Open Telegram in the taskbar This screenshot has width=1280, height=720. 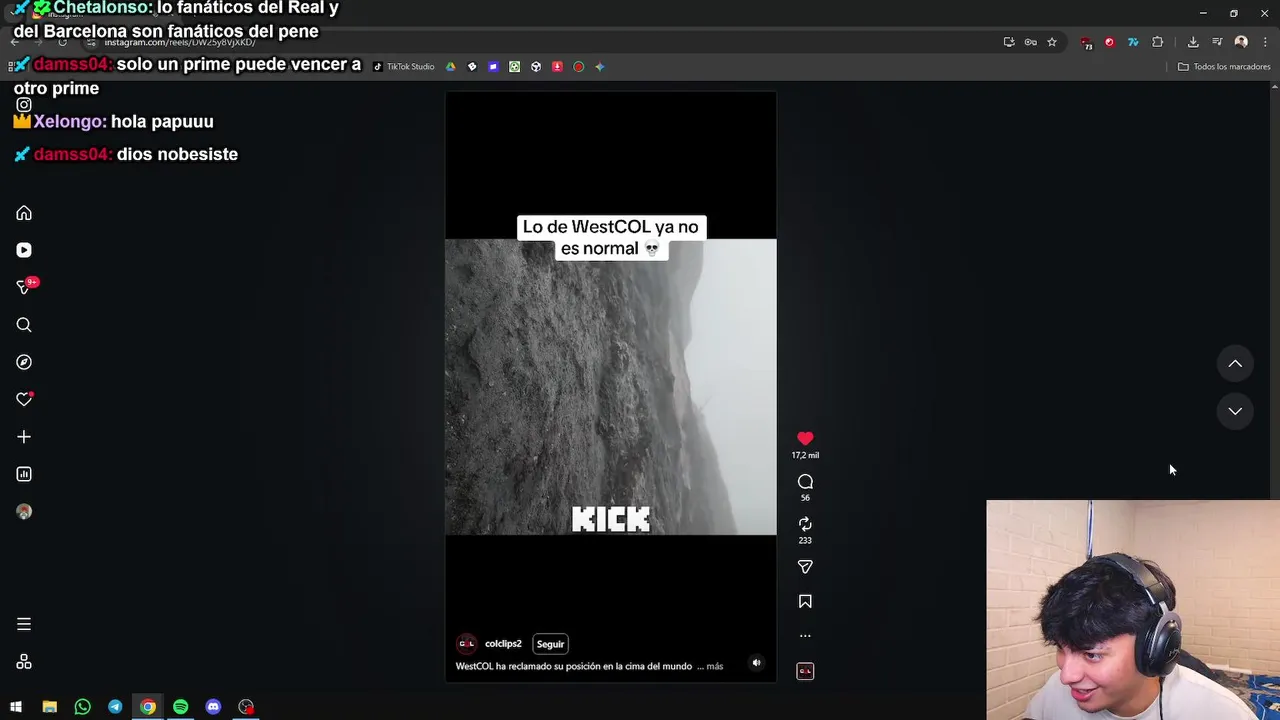(115, 707)
